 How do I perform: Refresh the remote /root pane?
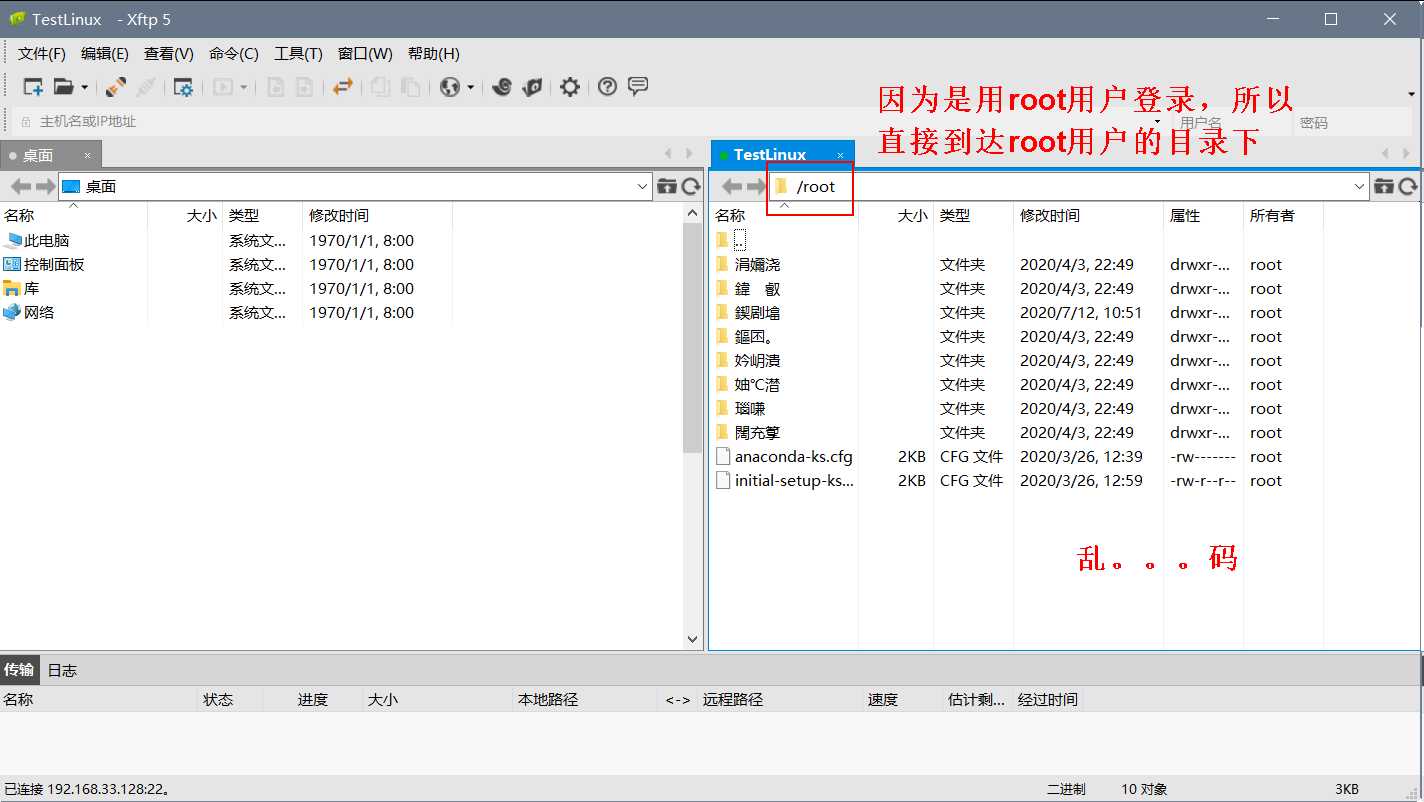(1408, 186)
